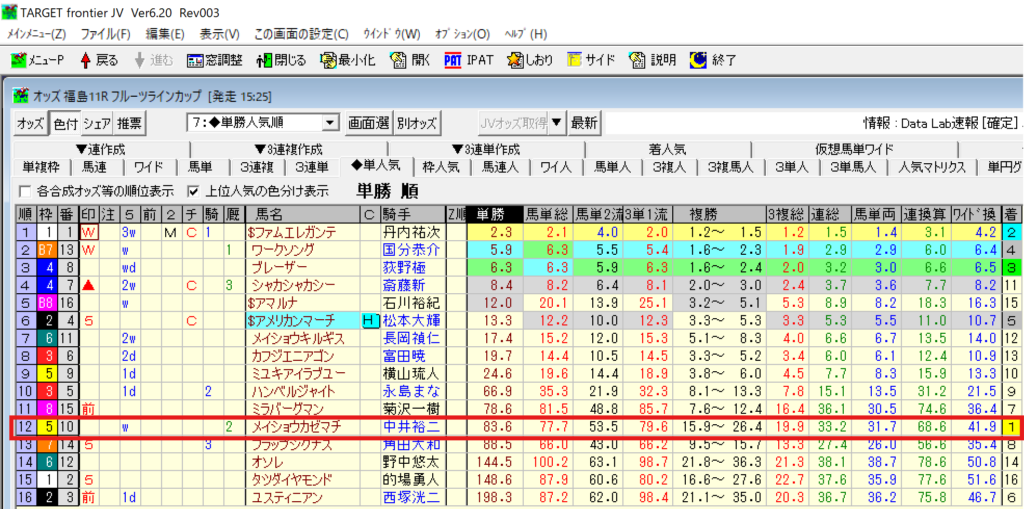Enable 各合成オッズ等の順位表示 checkbox
The width and height of the screenshot is (1024, 509).
point(25,191)
